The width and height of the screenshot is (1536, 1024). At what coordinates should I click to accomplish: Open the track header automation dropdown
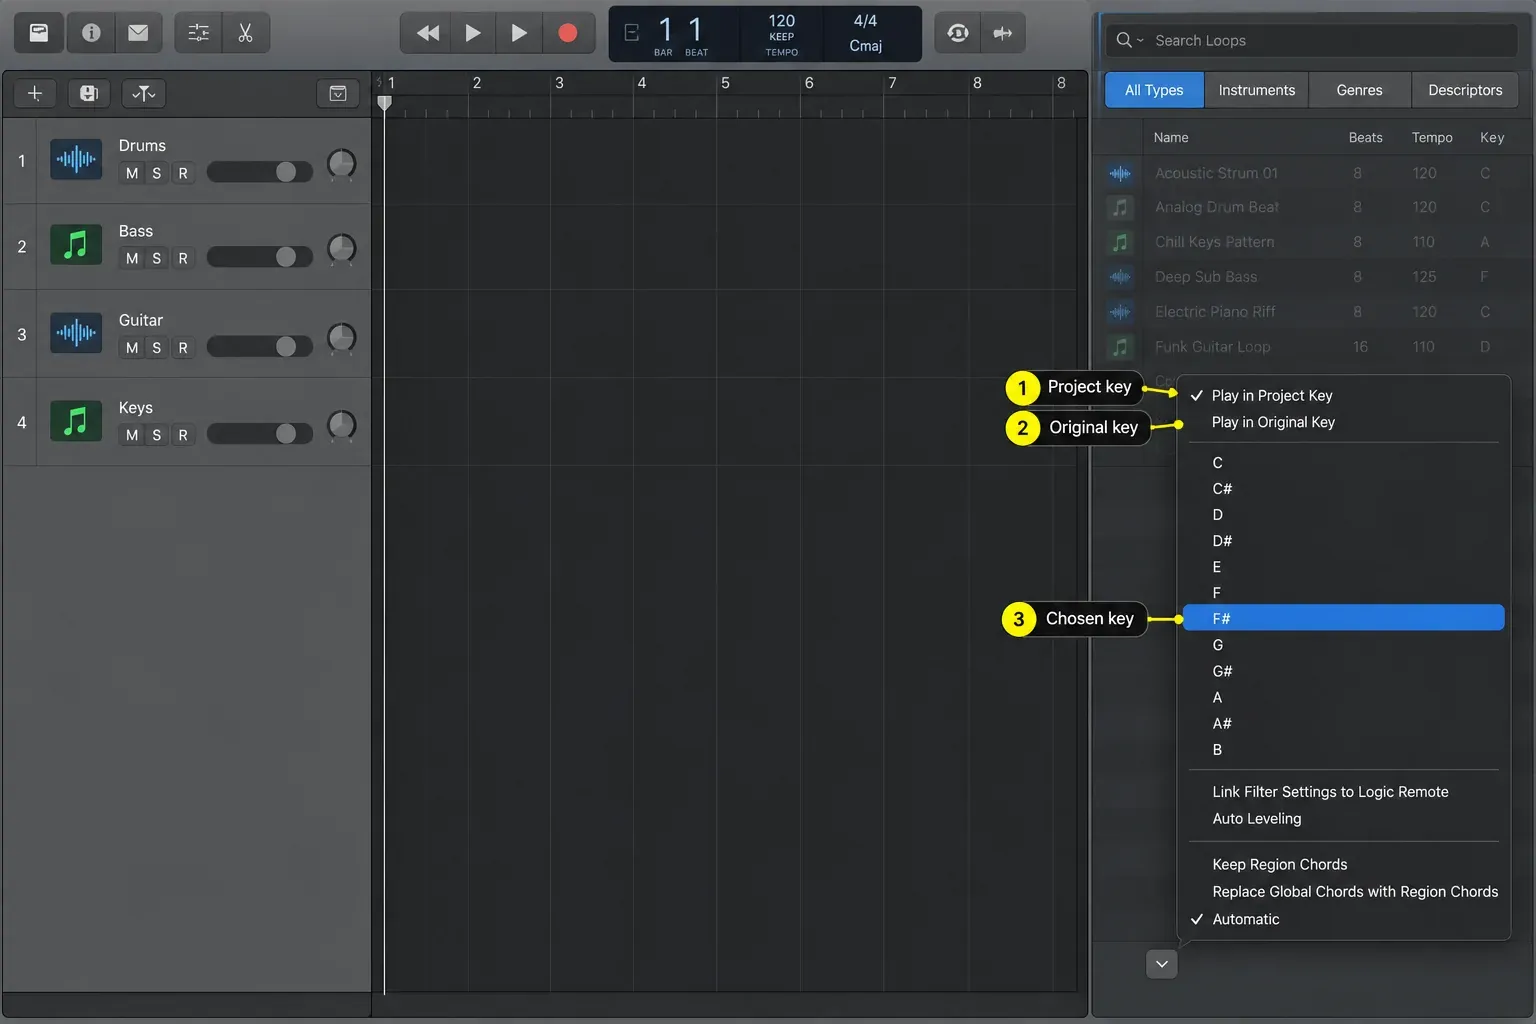tap(144, 93)
